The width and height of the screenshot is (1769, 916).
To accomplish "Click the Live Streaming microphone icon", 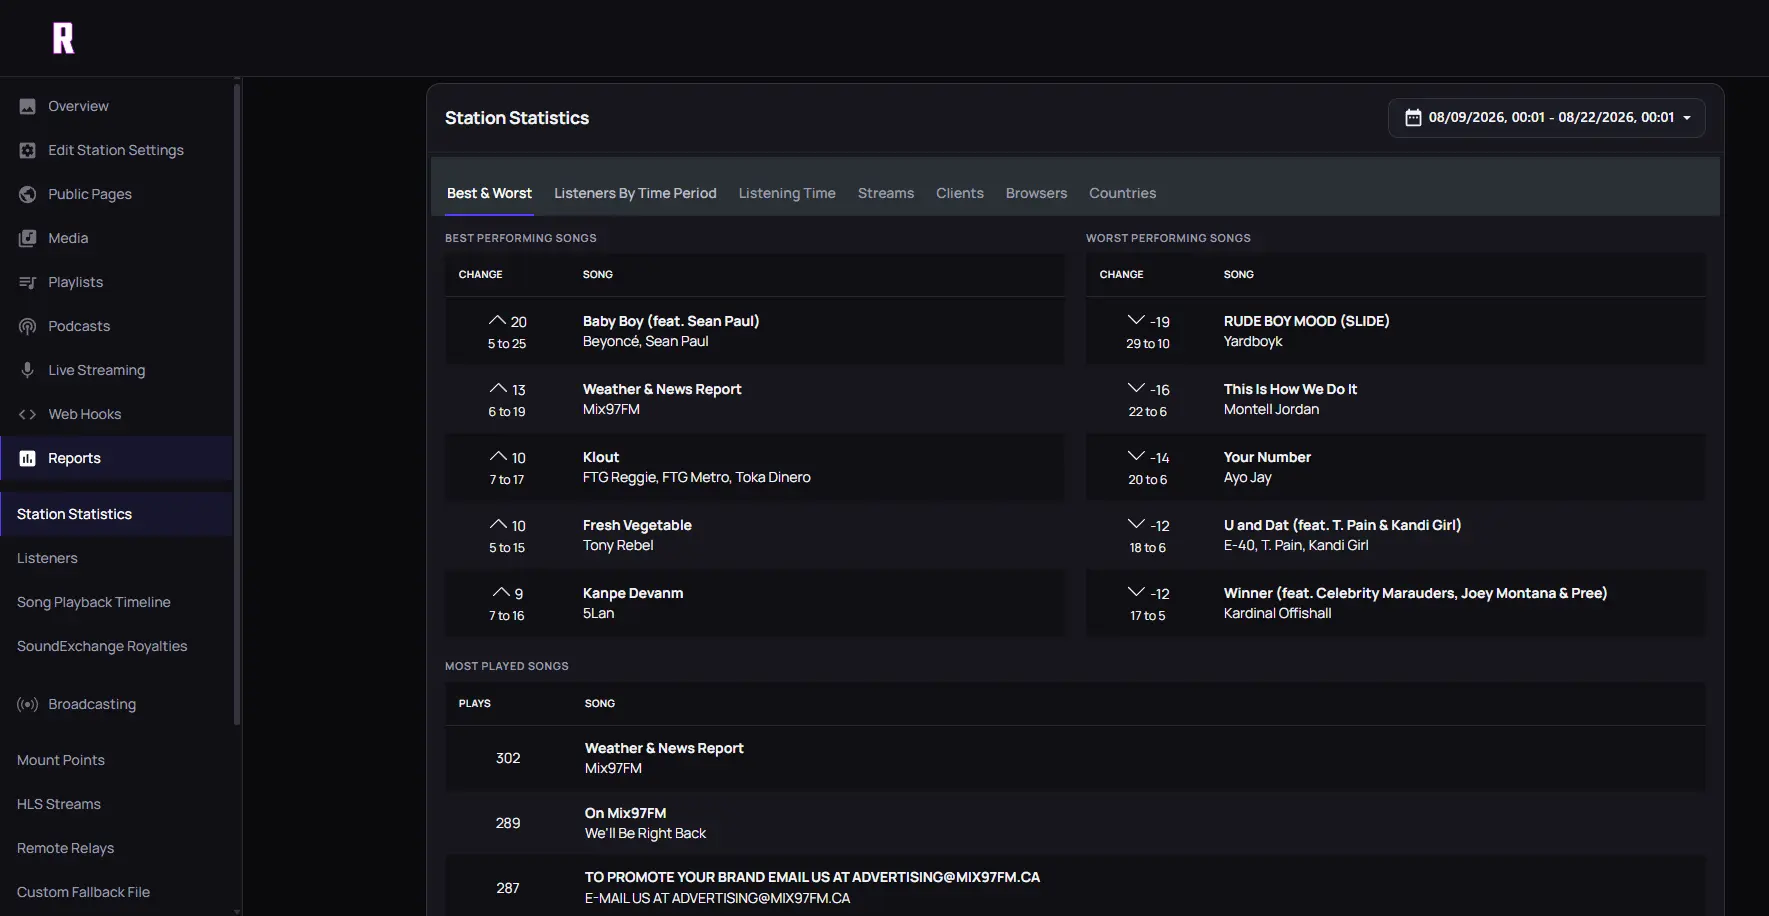I will click(27, 370).
